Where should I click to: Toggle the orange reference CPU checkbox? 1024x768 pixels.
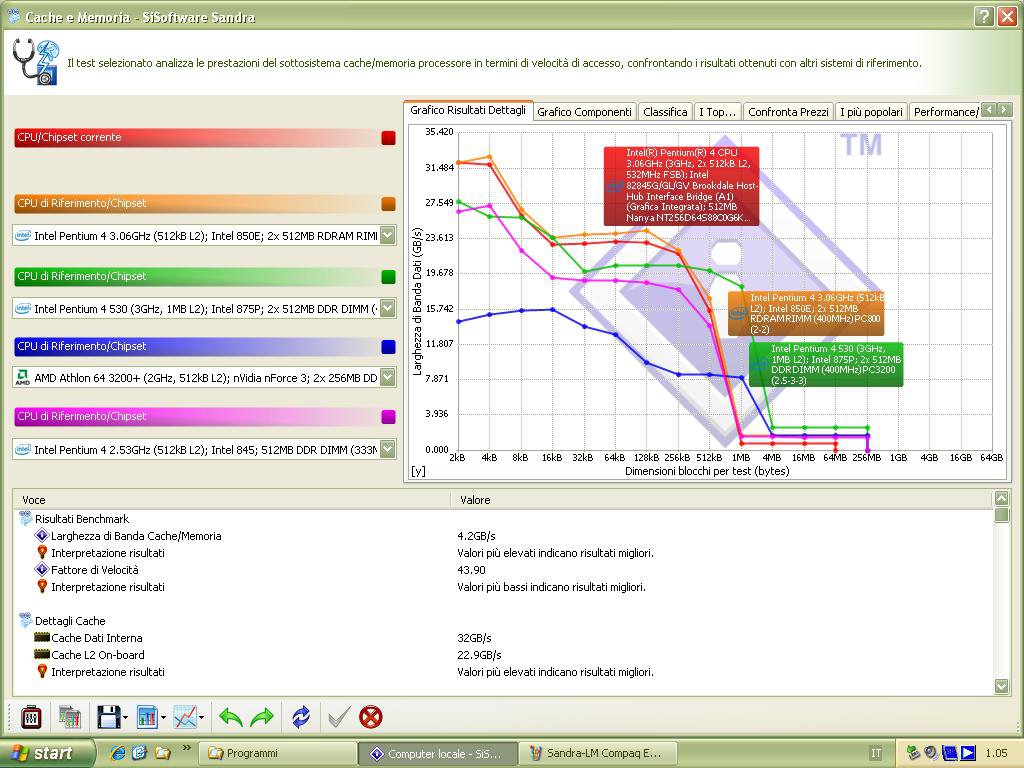click(388, 204)
